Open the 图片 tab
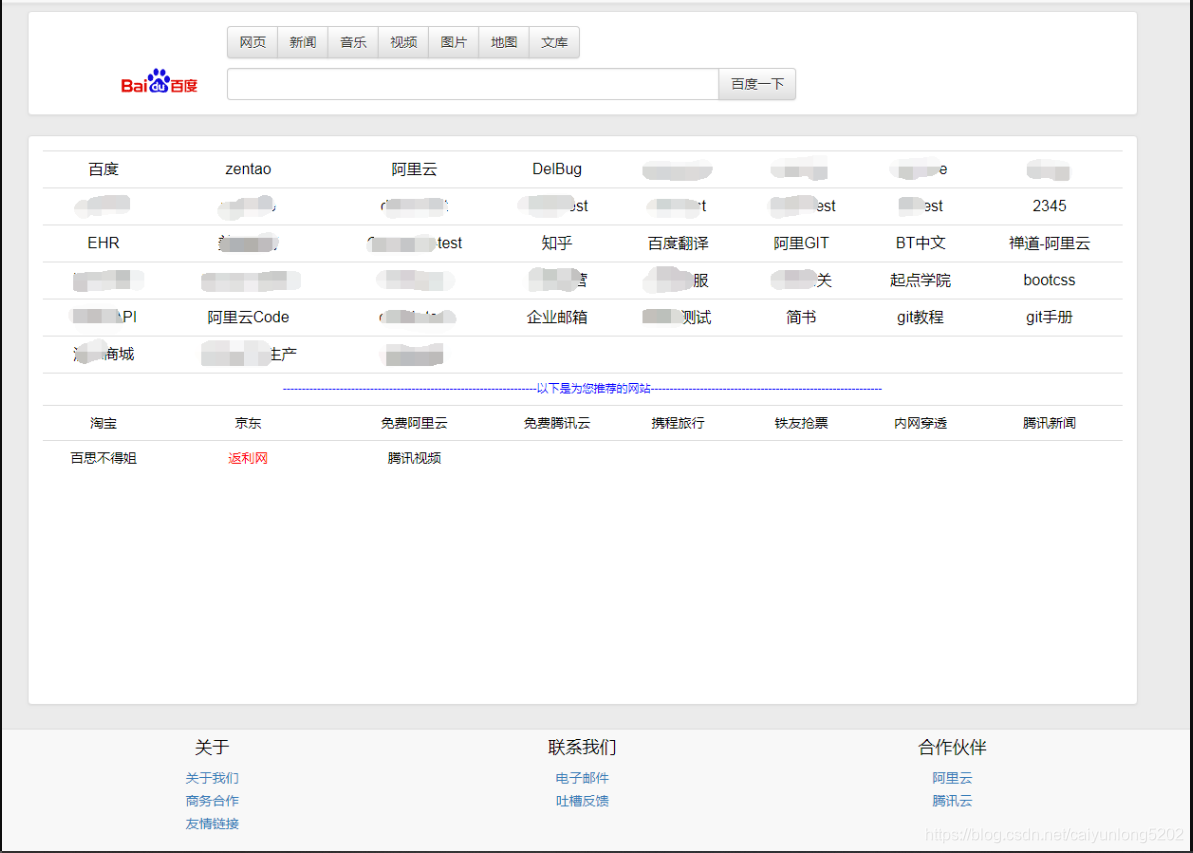1193x853 pixels. (453, 43)
